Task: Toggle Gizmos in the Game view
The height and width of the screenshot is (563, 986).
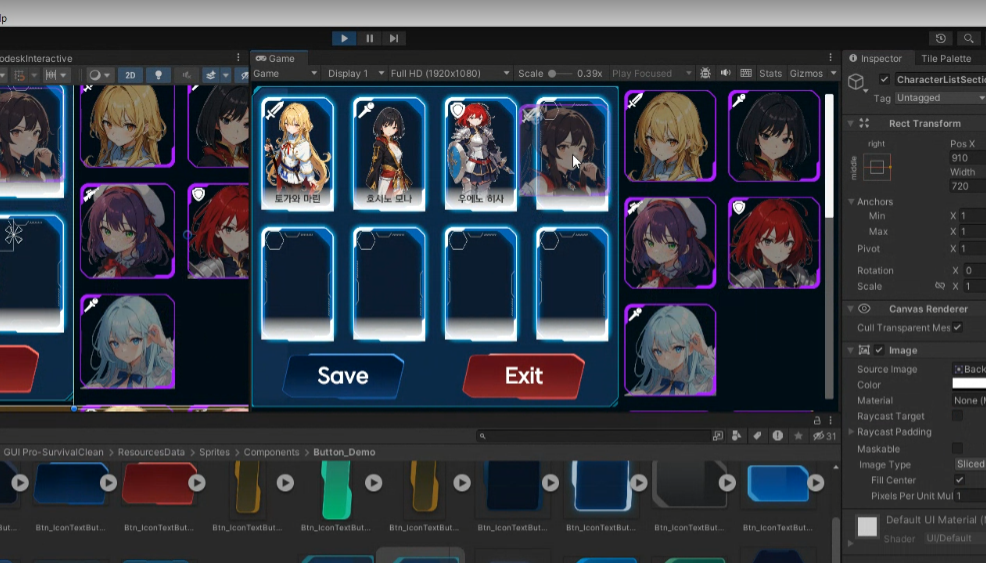Action: tap(806, 74)
